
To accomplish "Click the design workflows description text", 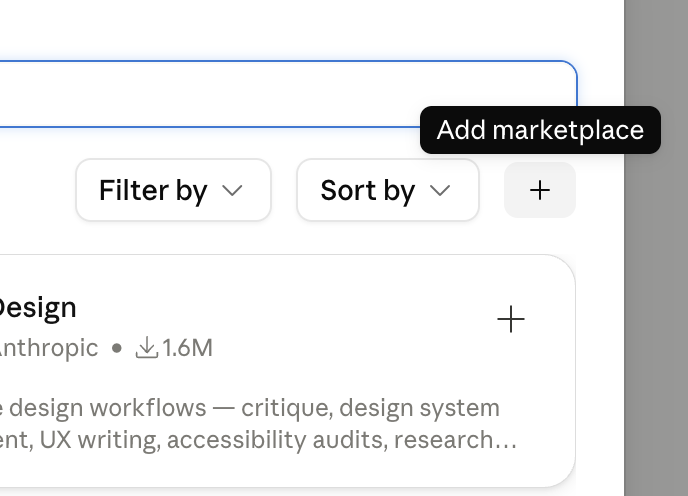I will 258,424.
